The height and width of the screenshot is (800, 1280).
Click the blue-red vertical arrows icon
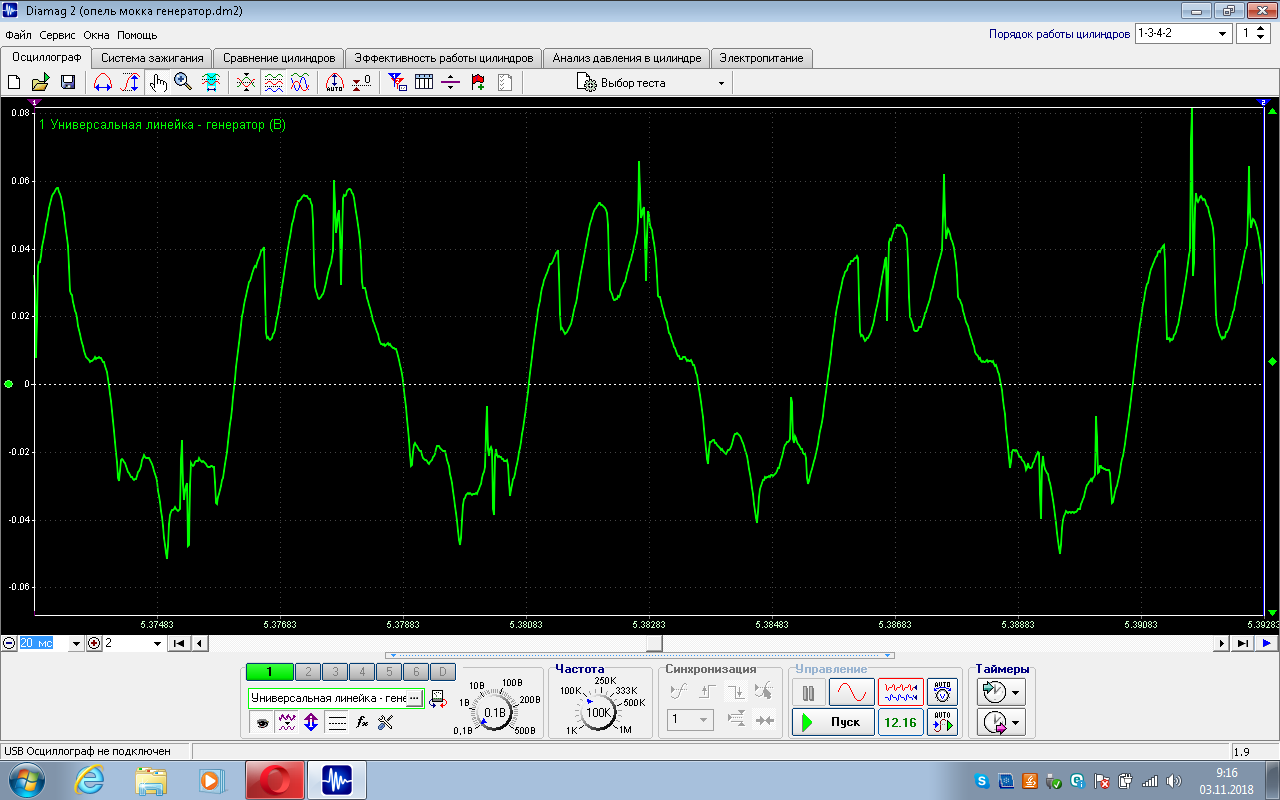coord(311,722)
